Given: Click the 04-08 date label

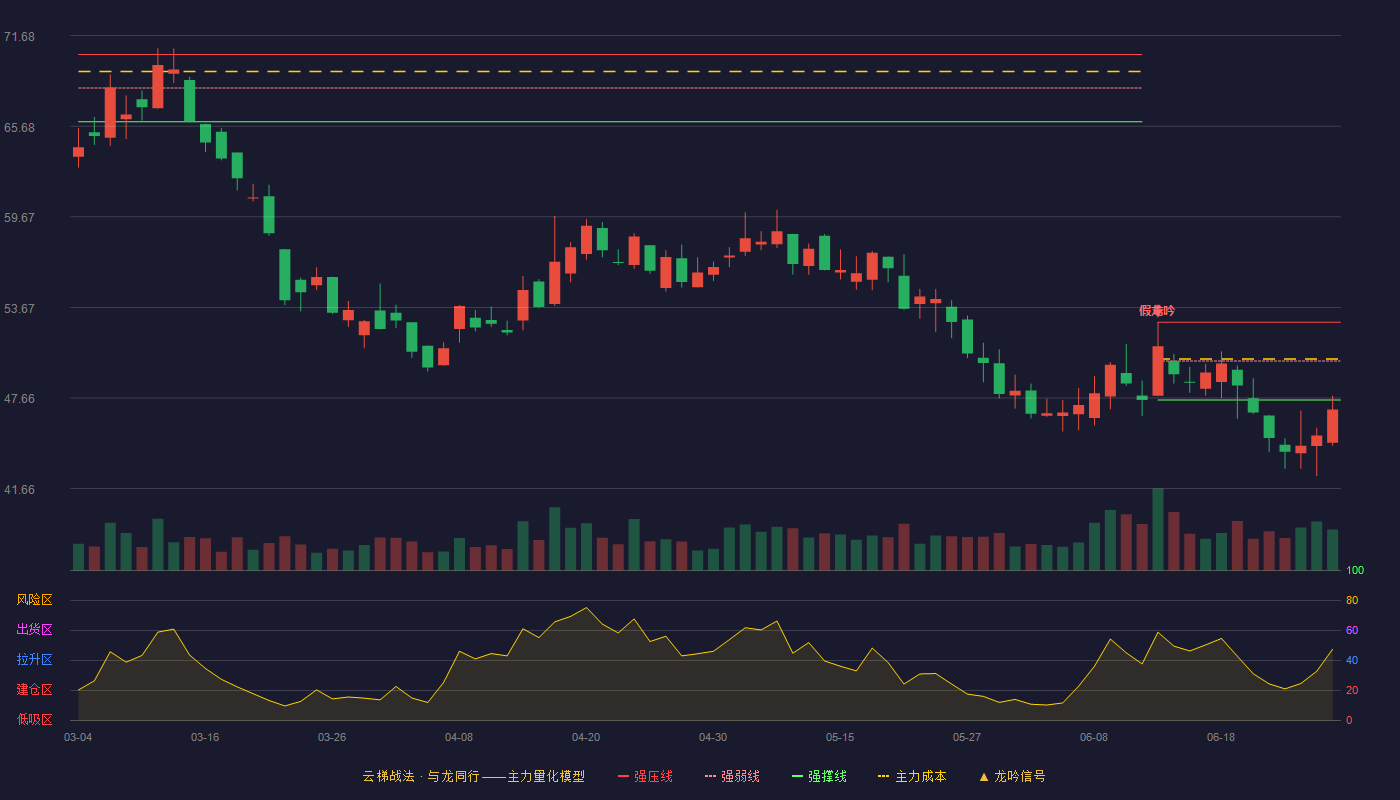Looking at the screenshot, I should (x=459, y=737).
